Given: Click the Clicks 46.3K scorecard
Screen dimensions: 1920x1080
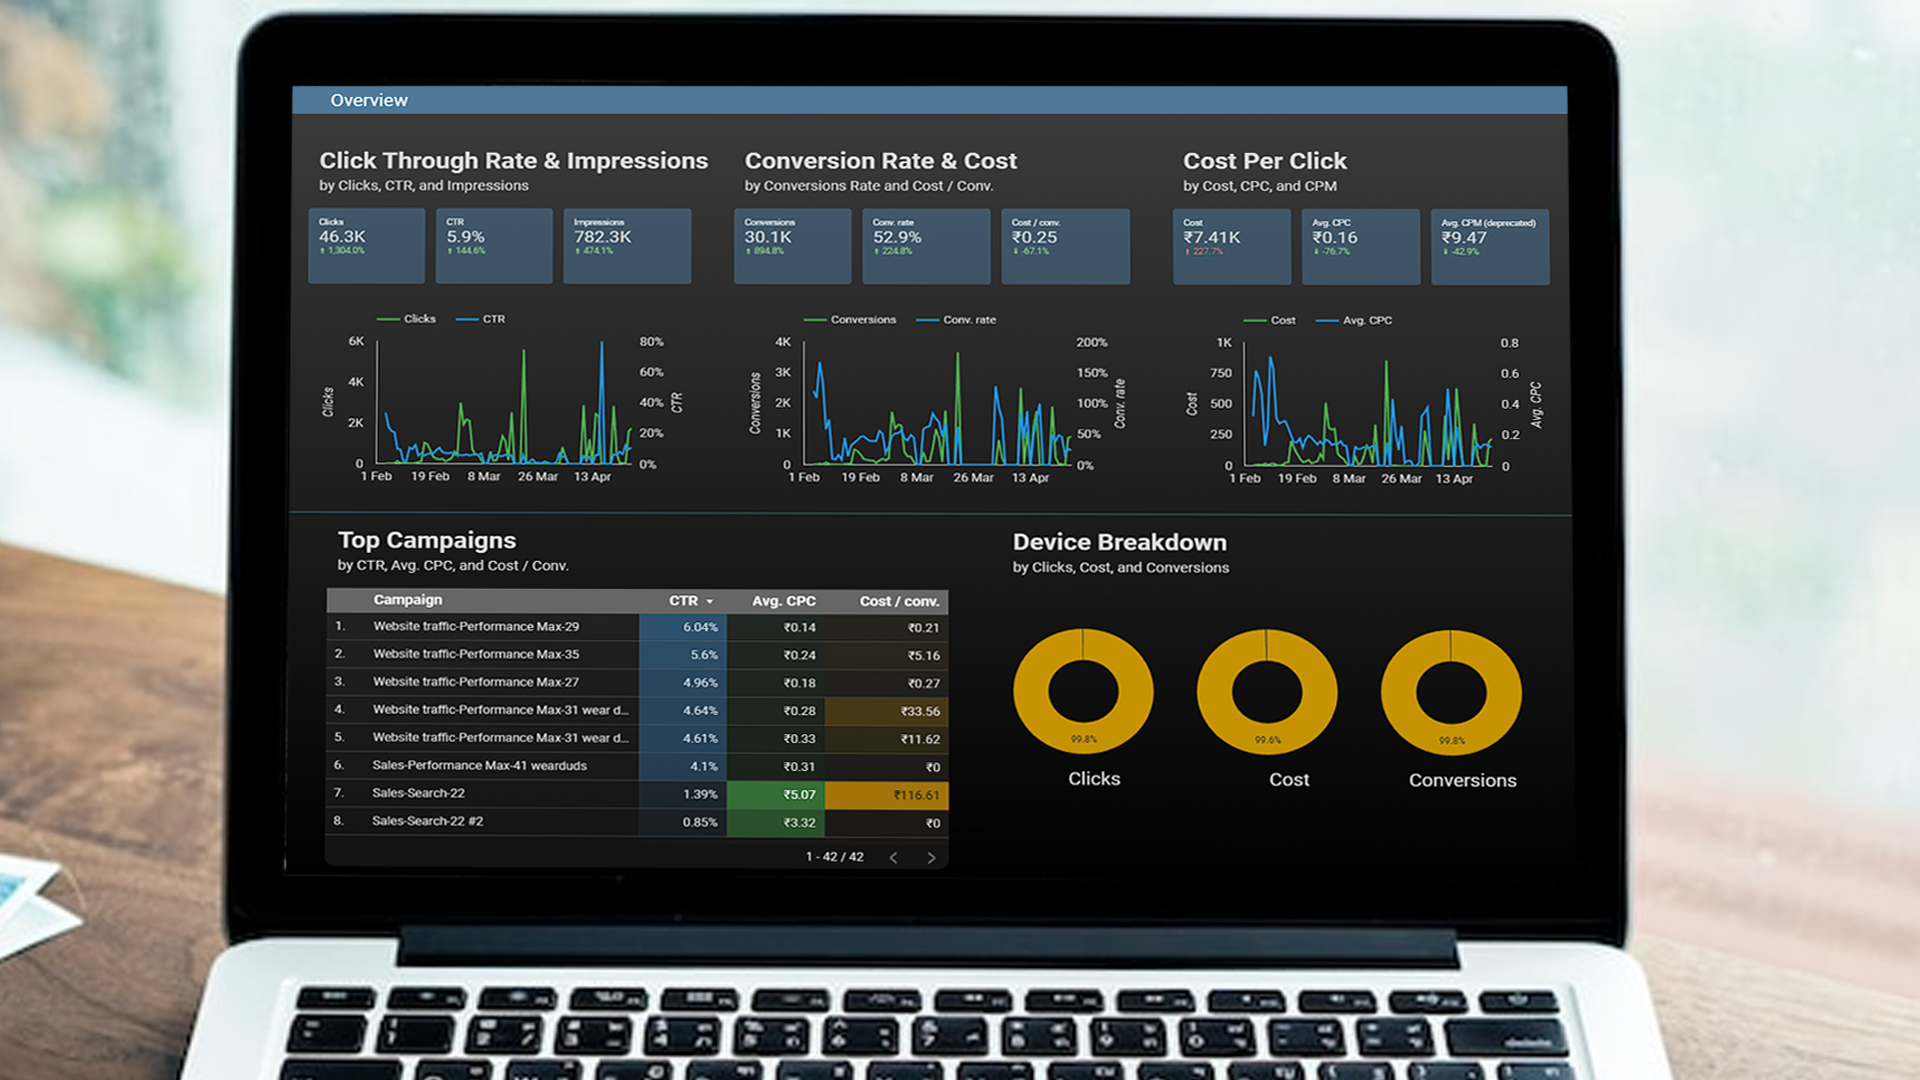Looking at the screenshot, I should (366, 246).
